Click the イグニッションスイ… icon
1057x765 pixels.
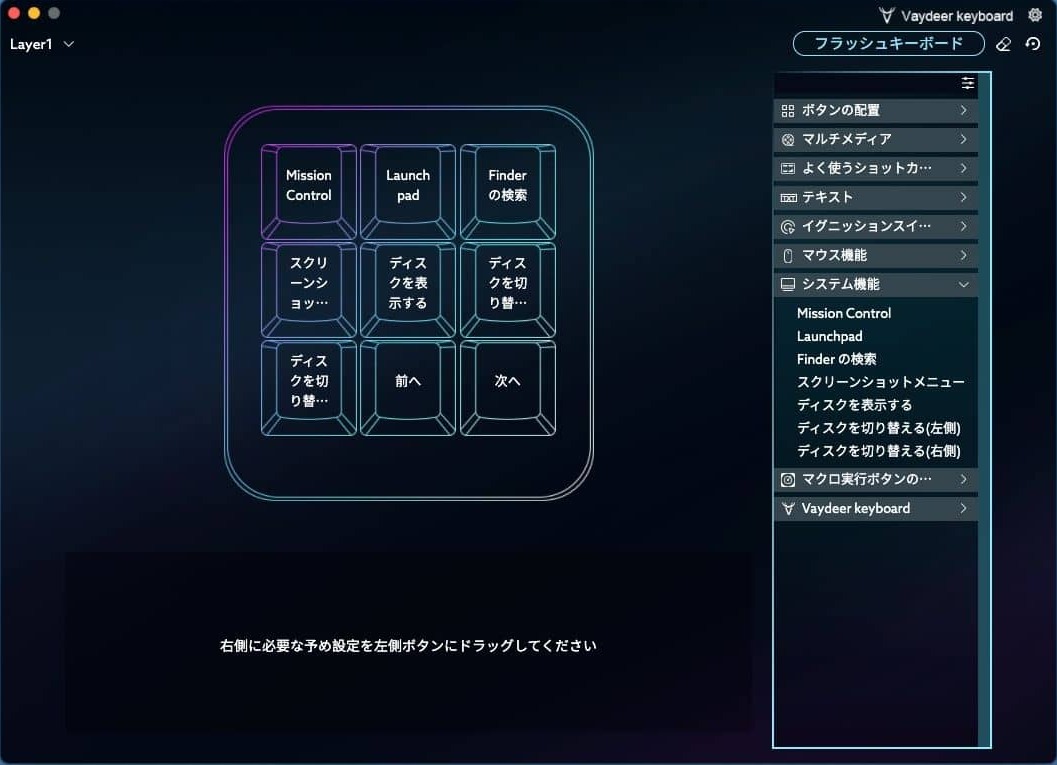[x=787, y=226]
